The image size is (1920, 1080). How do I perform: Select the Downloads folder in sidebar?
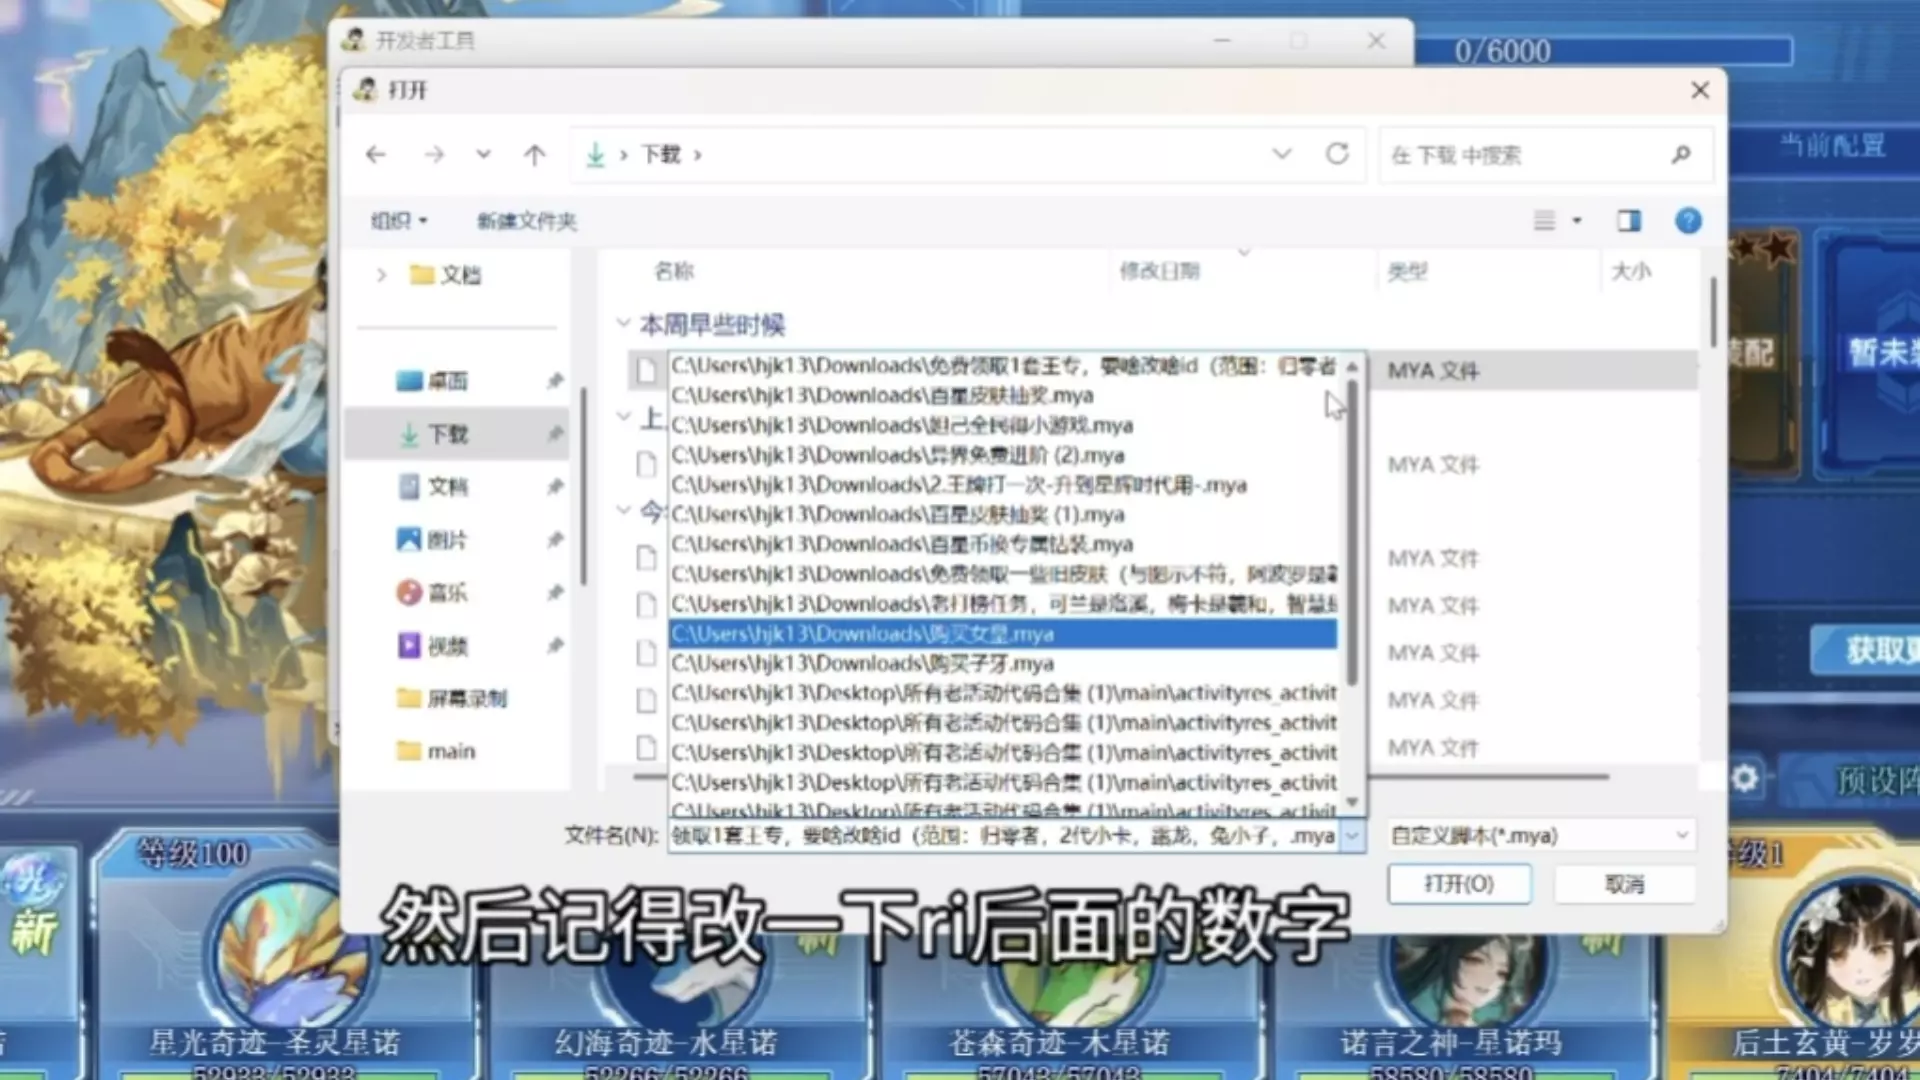(x=447, y=434)
